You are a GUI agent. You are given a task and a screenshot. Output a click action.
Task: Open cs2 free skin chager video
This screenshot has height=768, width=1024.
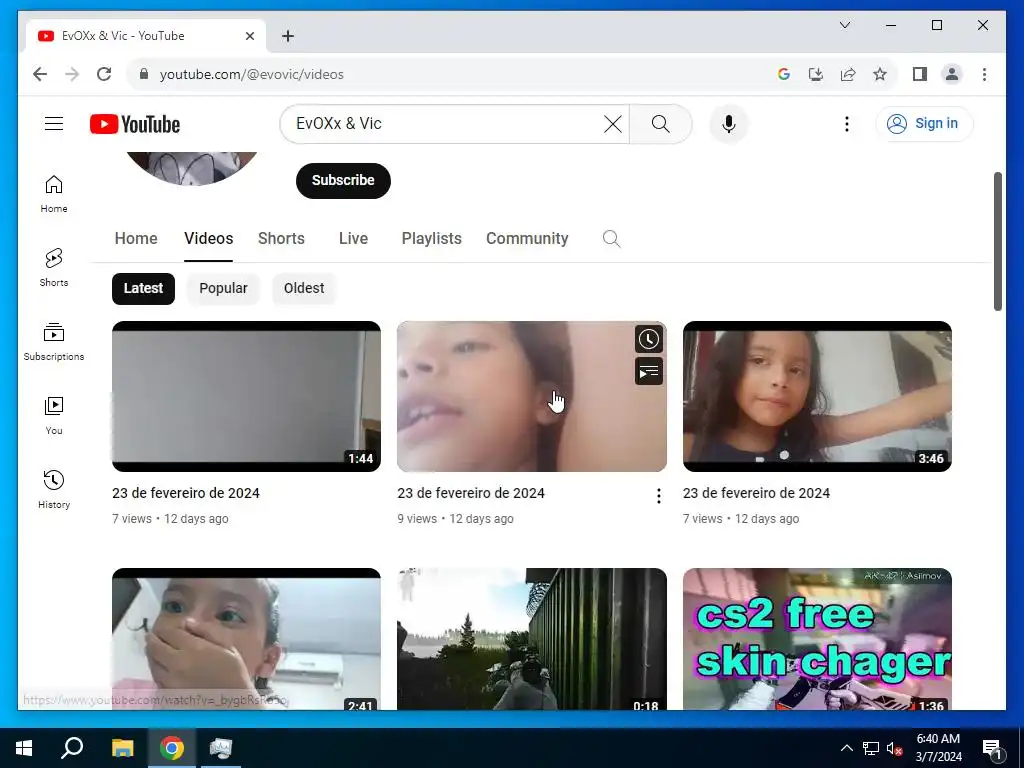[x=817, y=639]
